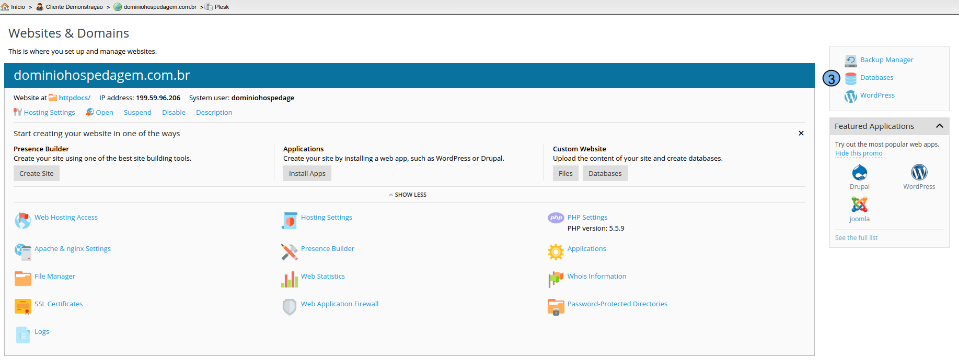The image size is (961, 362).
Task: Select the Drupal featured application icon
Action: pos(859,172)
